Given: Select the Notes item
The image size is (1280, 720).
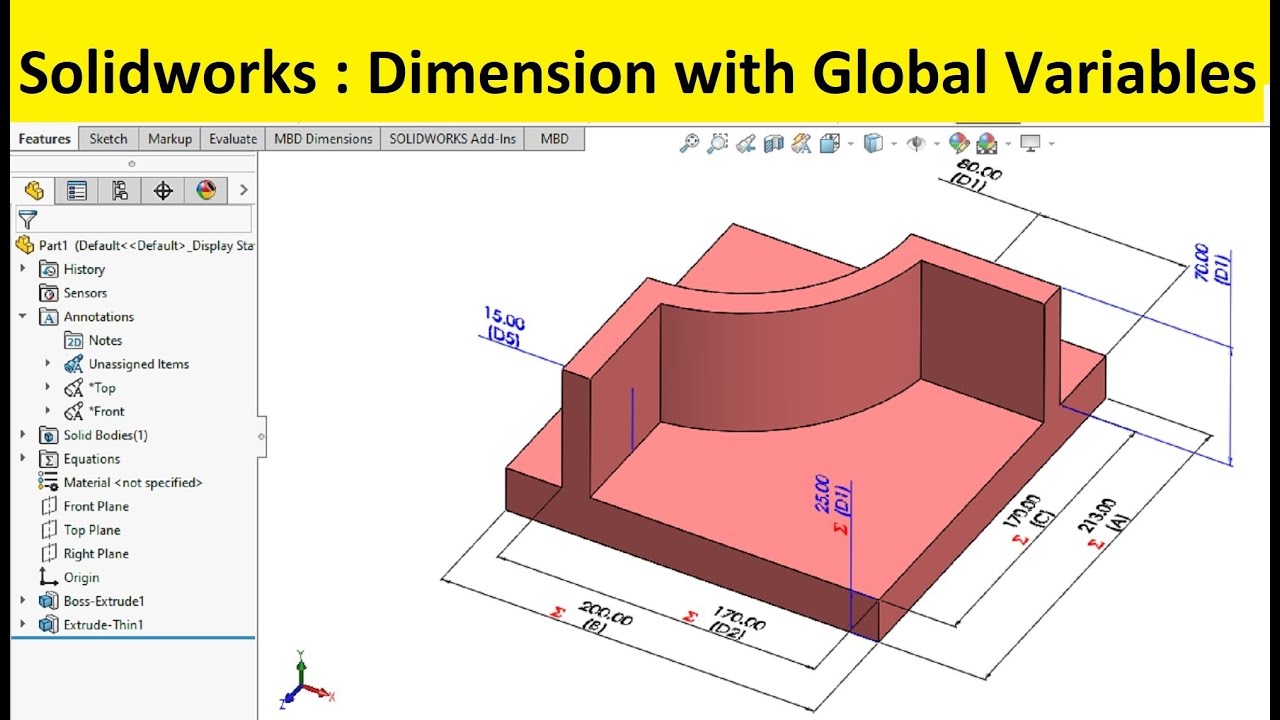Looking at the screenshot, I should 93,340.
